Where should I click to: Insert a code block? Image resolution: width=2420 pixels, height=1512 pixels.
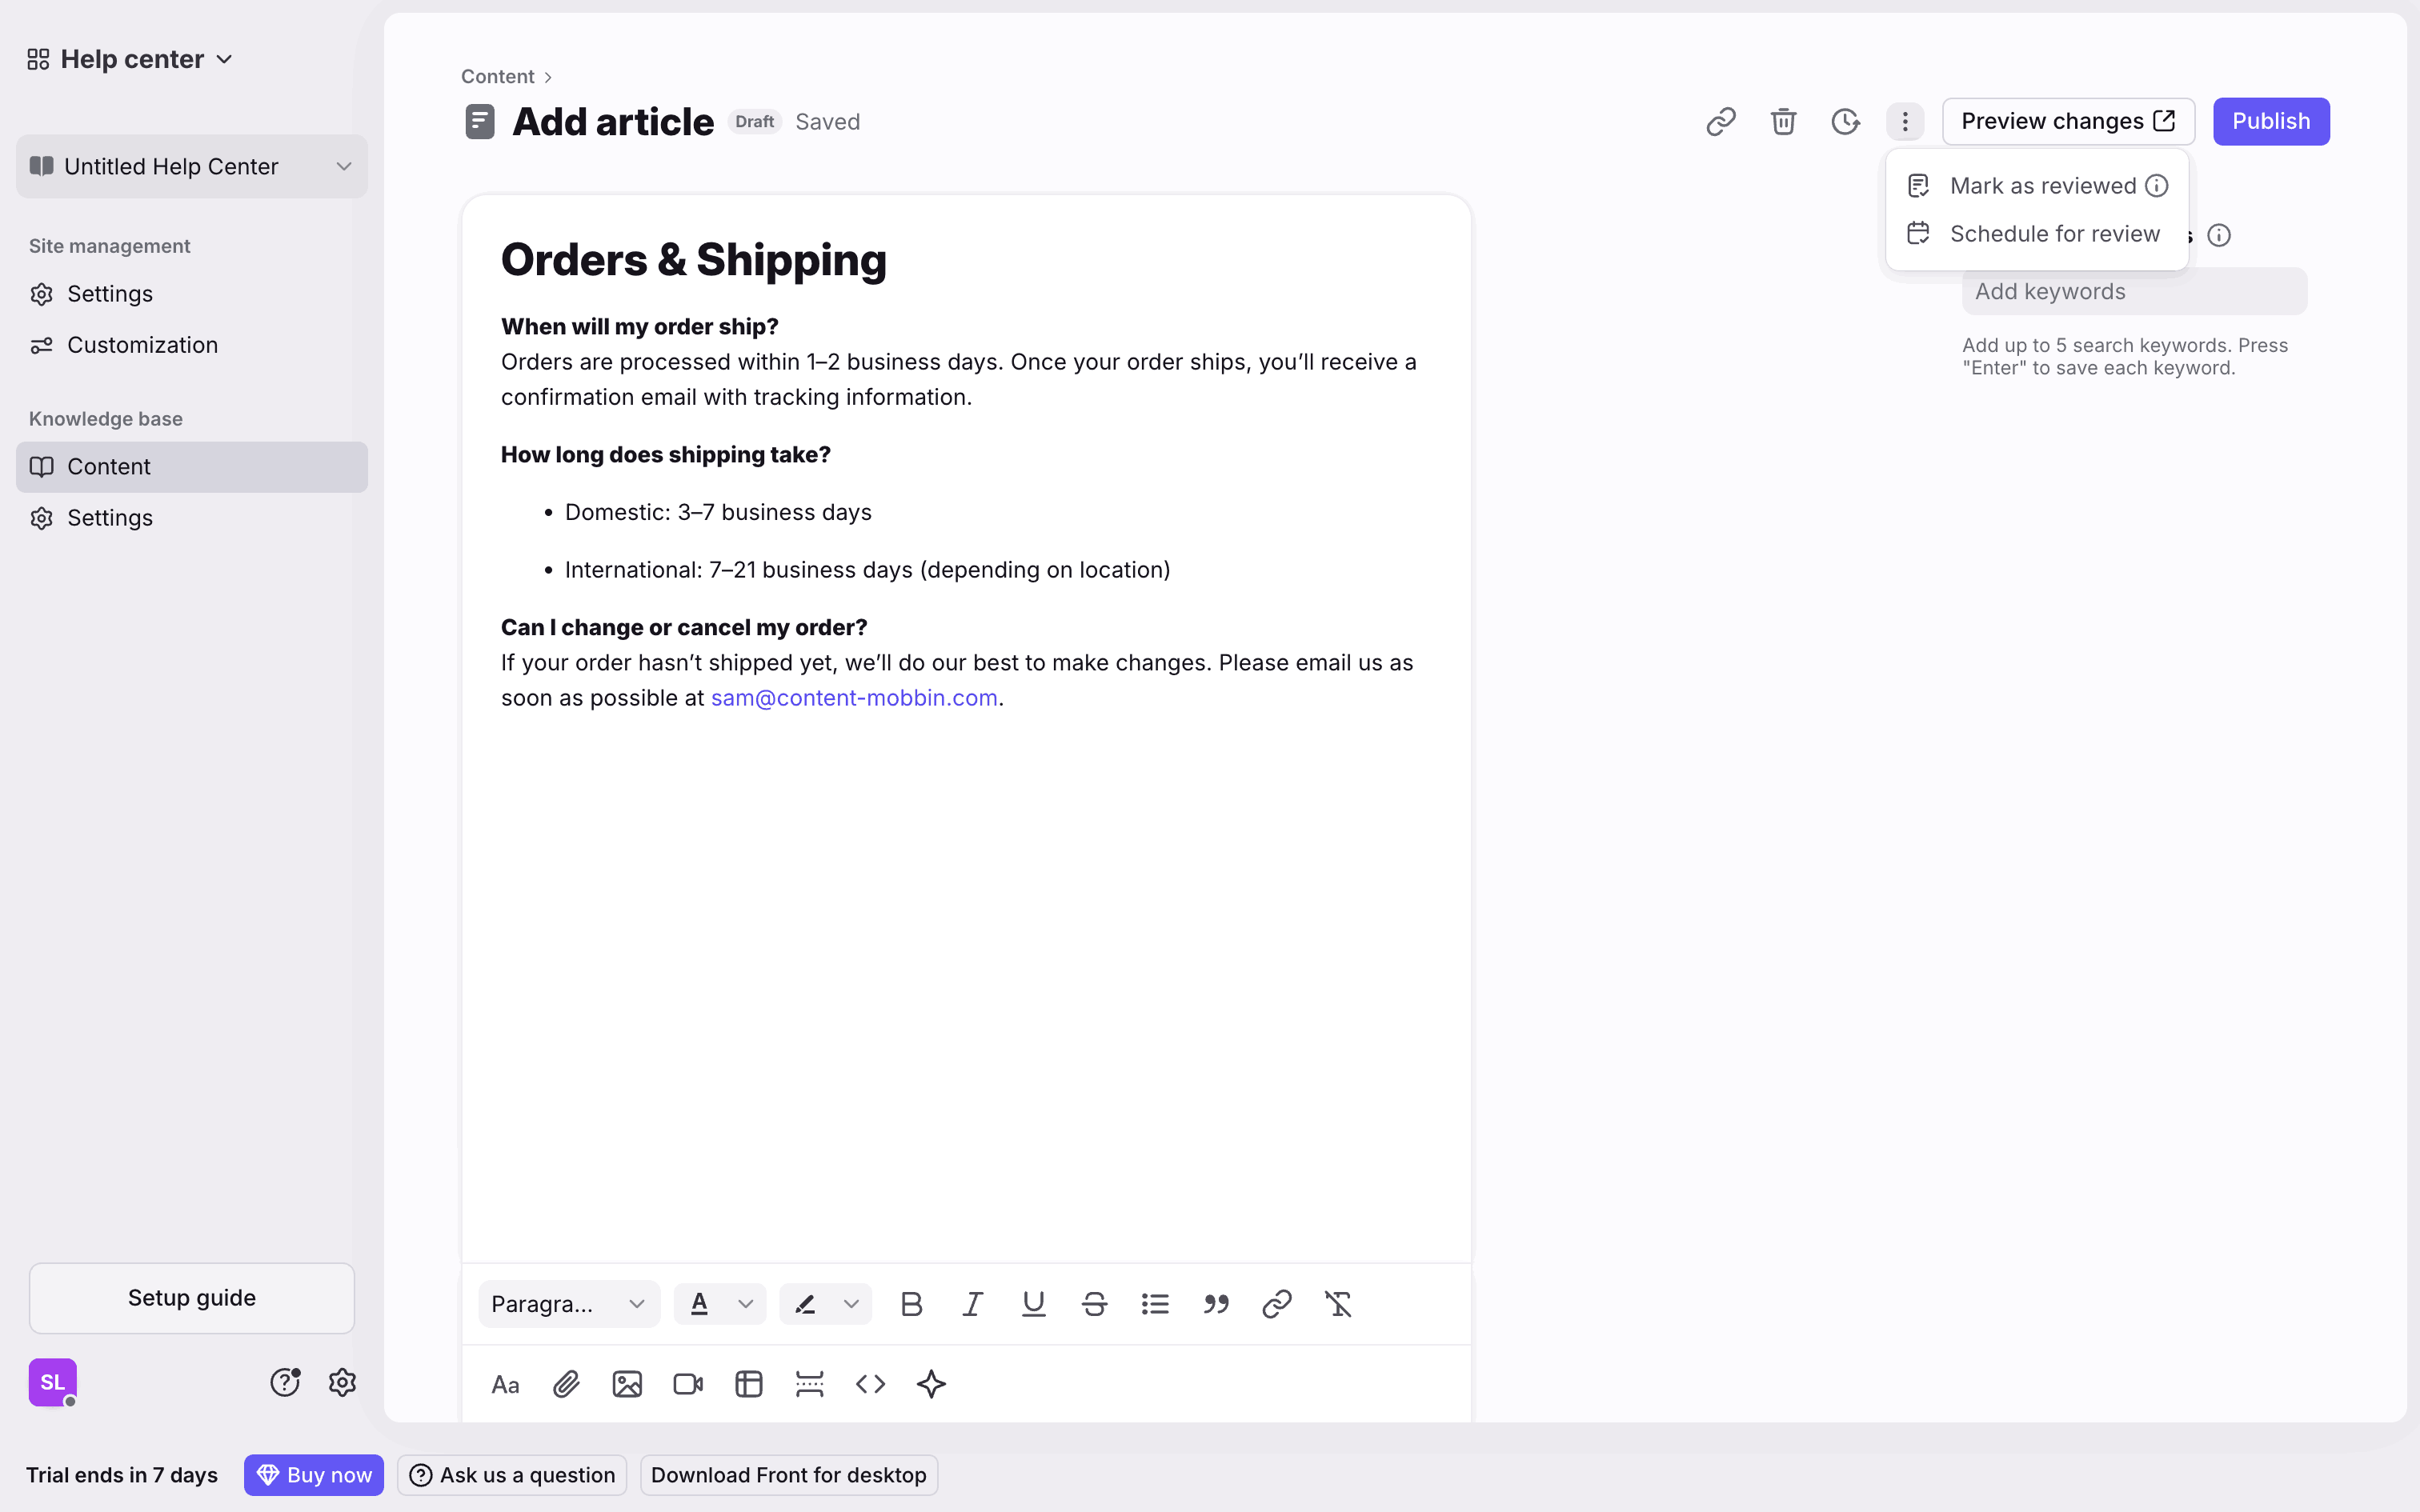[870, 1384]
